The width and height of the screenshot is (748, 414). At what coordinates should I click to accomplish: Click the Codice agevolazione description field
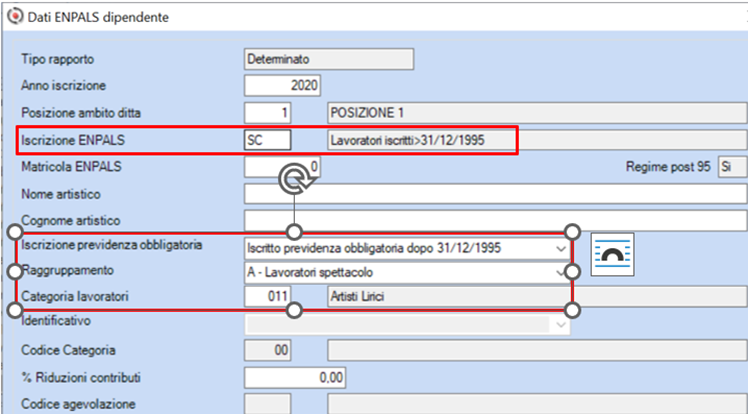(537, 404)
